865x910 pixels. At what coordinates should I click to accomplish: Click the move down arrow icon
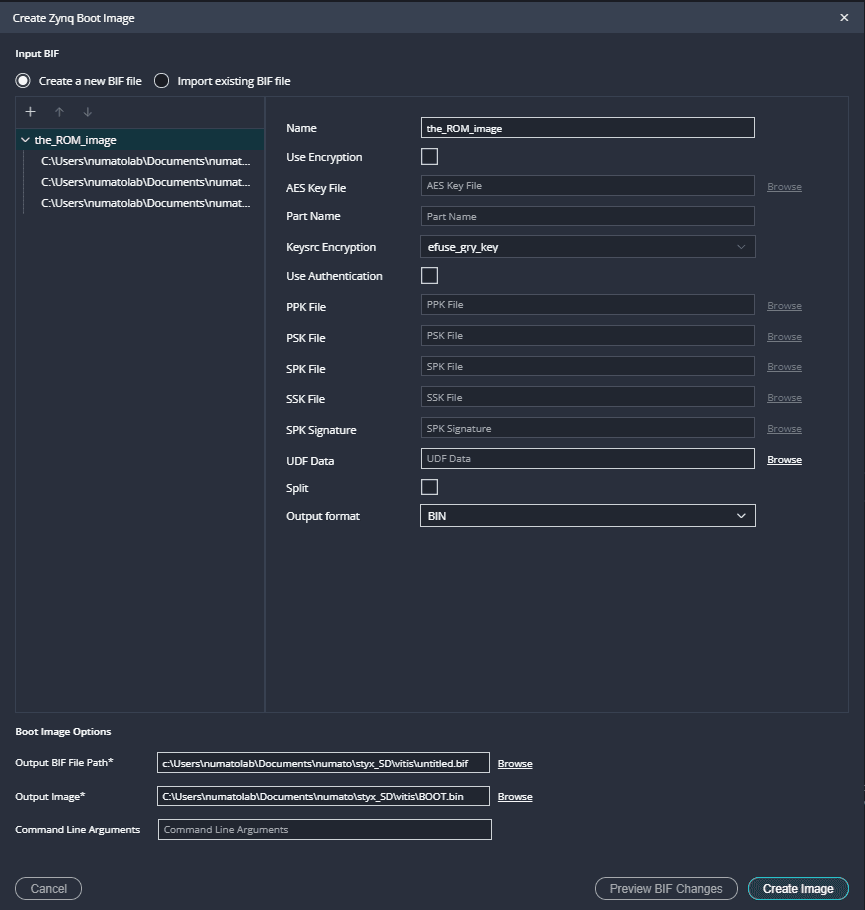[87, 112]
